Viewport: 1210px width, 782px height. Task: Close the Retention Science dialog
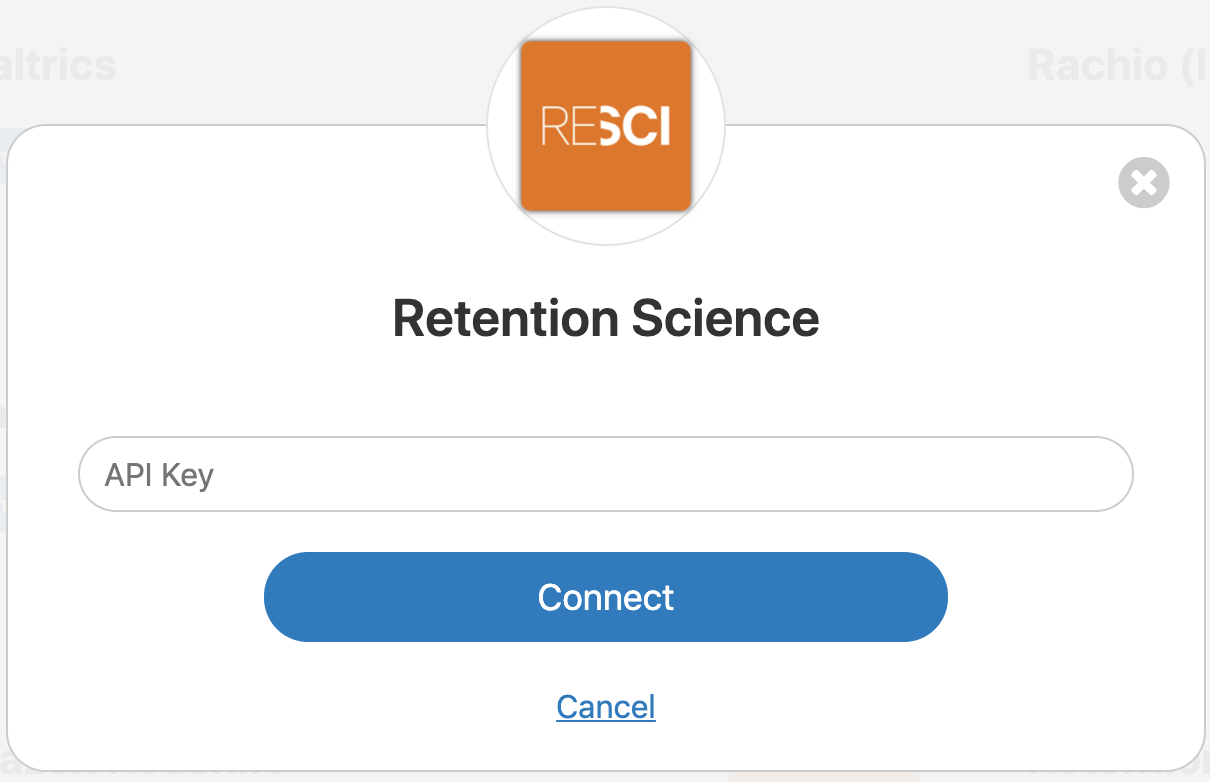[x=1143, y=183]
